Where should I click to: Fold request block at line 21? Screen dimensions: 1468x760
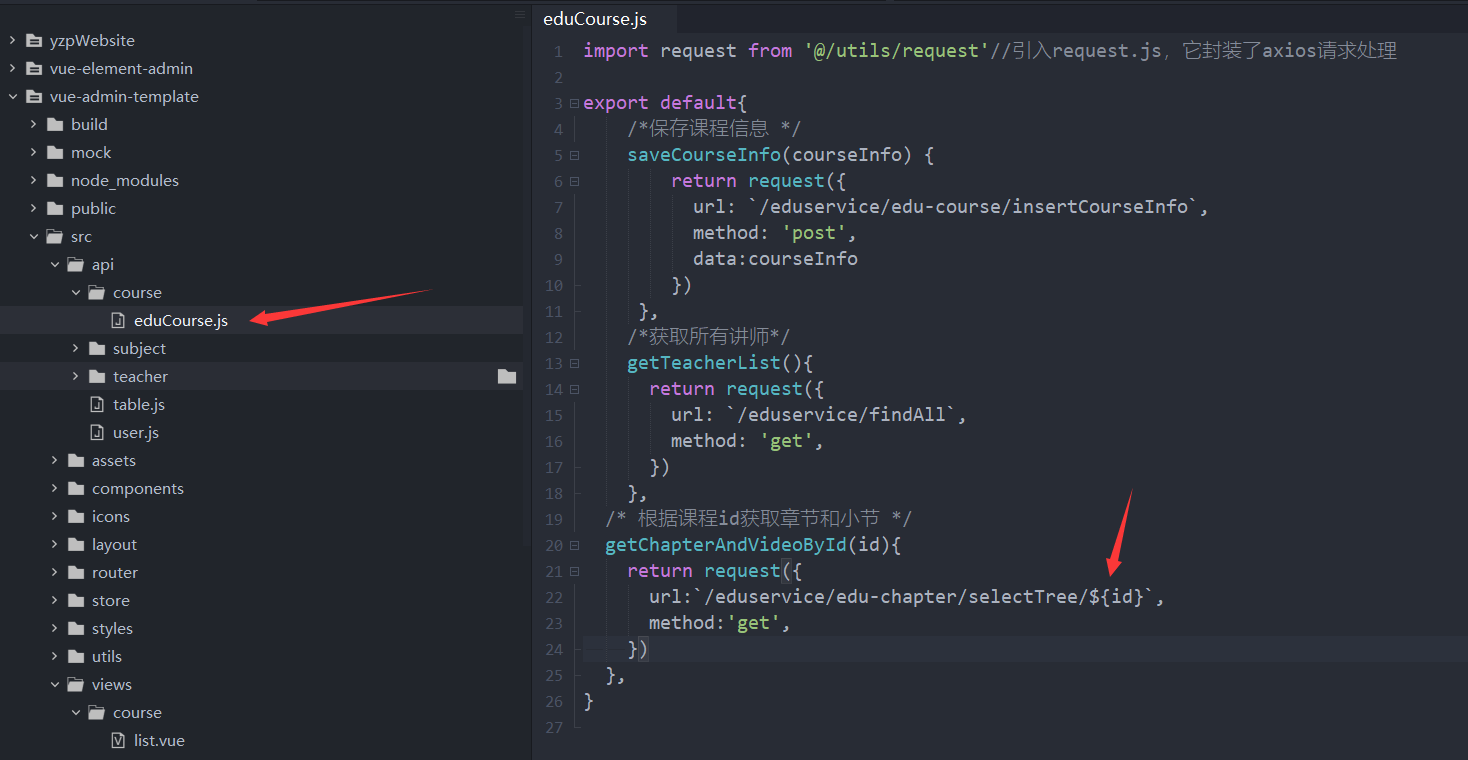[x=574, y=571]
